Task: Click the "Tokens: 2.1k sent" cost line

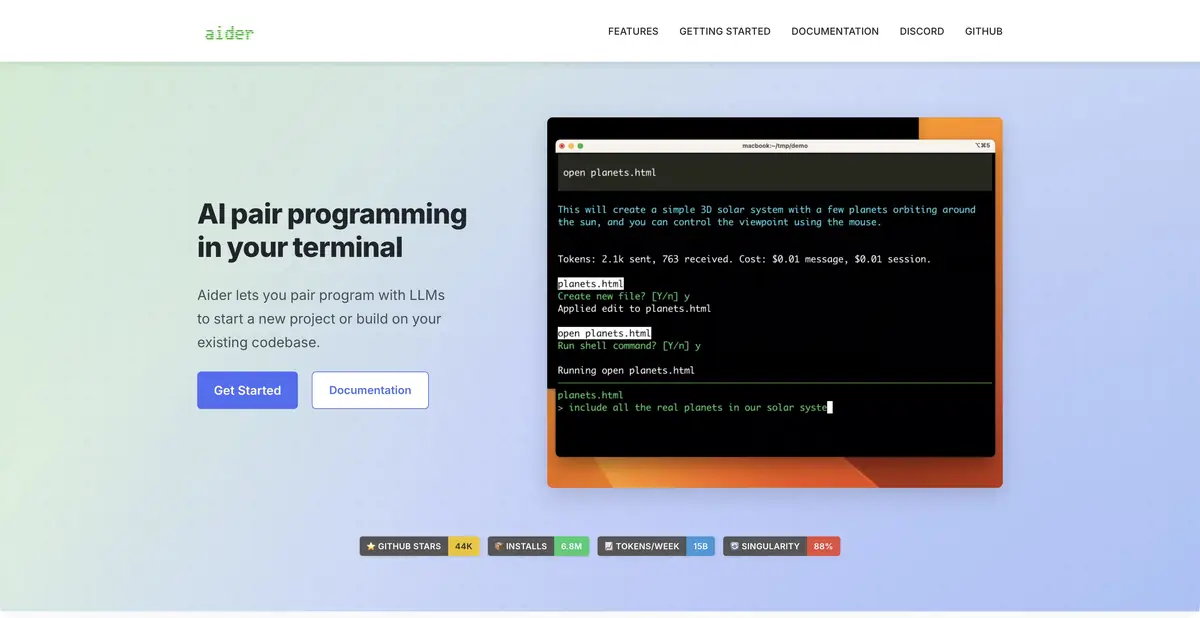Action: (744, 259)
